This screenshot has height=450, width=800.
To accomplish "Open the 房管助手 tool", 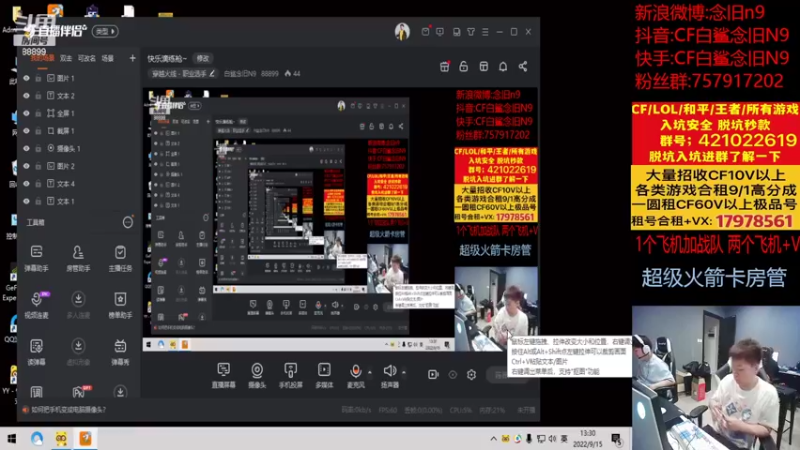I will [x=78, y=257].
